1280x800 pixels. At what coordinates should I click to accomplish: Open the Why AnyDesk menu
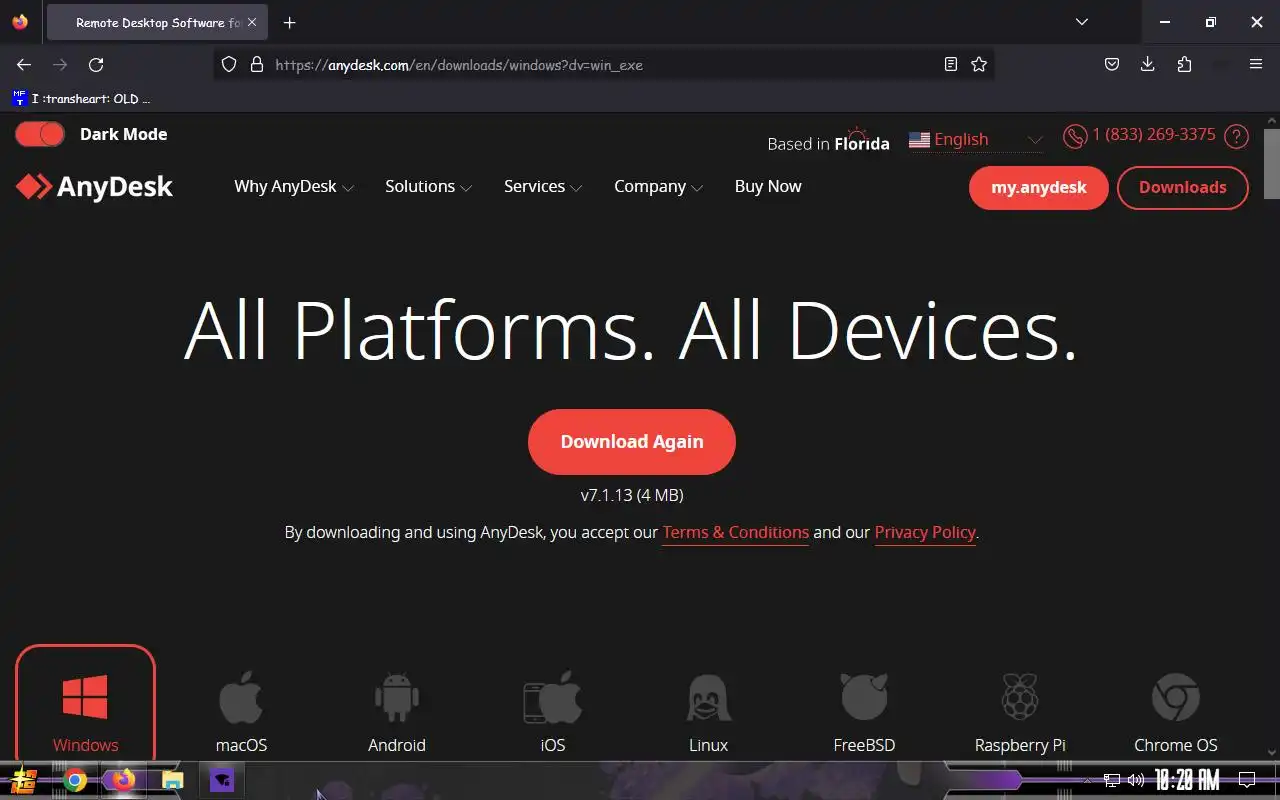tap(294, 187)
